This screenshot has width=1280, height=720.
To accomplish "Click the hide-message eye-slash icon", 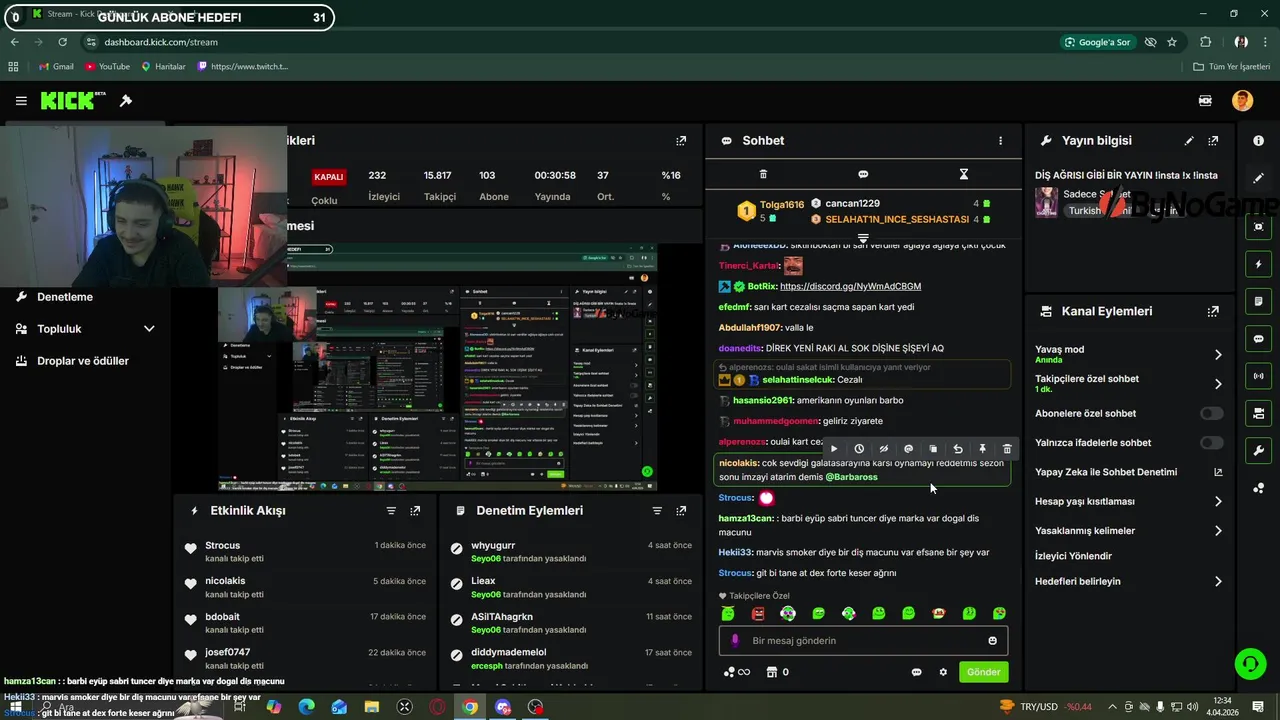I will pos(883,449).
